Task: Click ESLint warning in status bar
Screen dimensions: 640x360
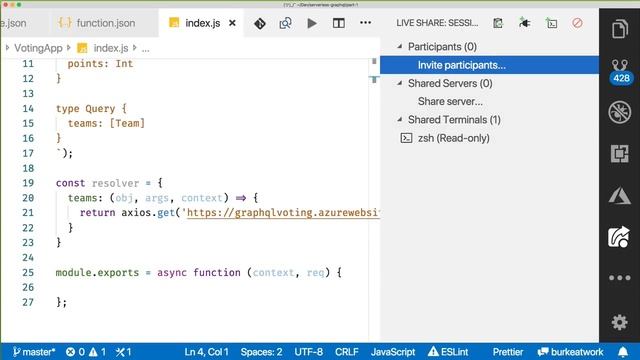Action: [448, 352]
